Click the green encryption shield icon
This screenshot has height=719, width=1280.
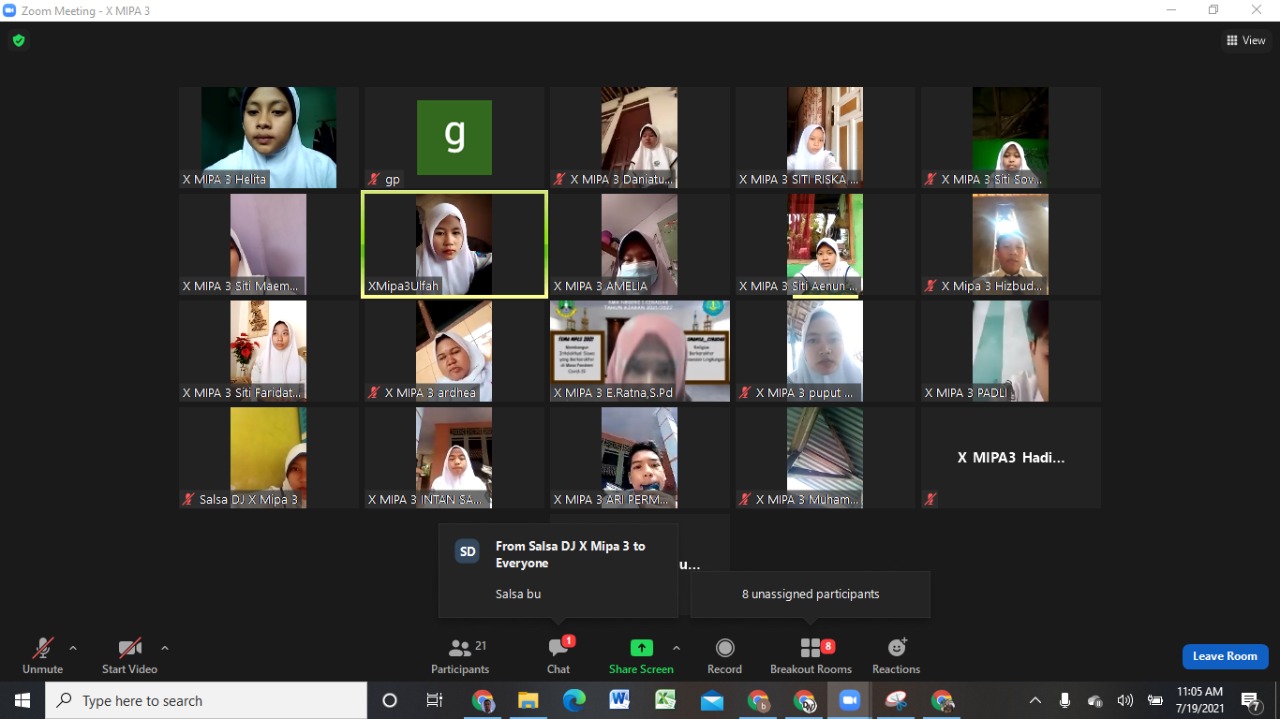tap(18, 41)
